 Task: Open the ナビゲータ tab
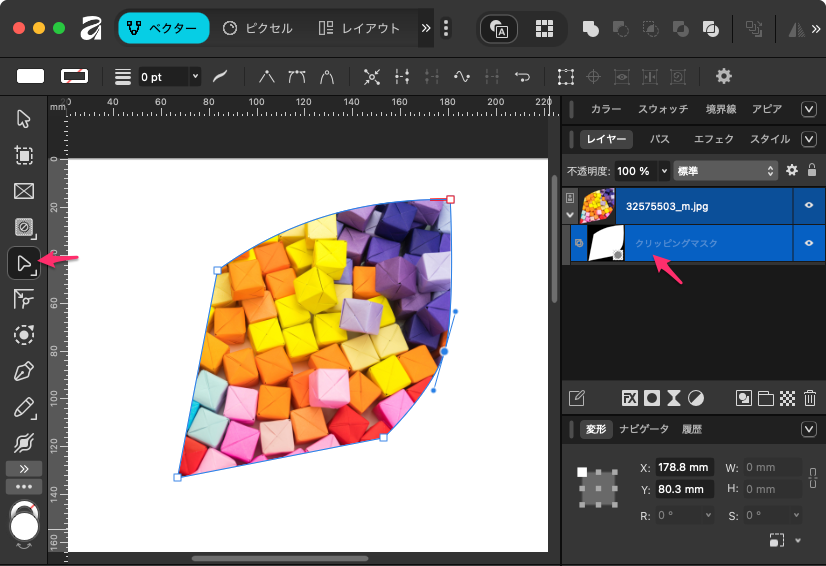pyautogui.click(x=644, y=429)
